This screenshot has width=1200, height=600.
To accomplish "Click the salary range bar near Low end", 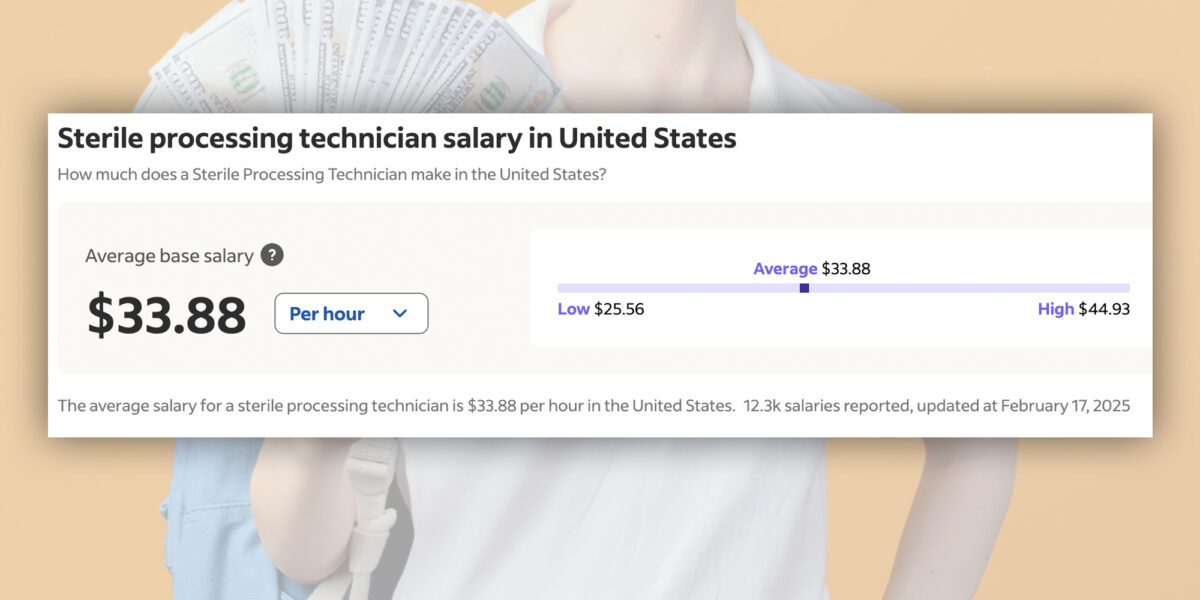I will [600, 288].
